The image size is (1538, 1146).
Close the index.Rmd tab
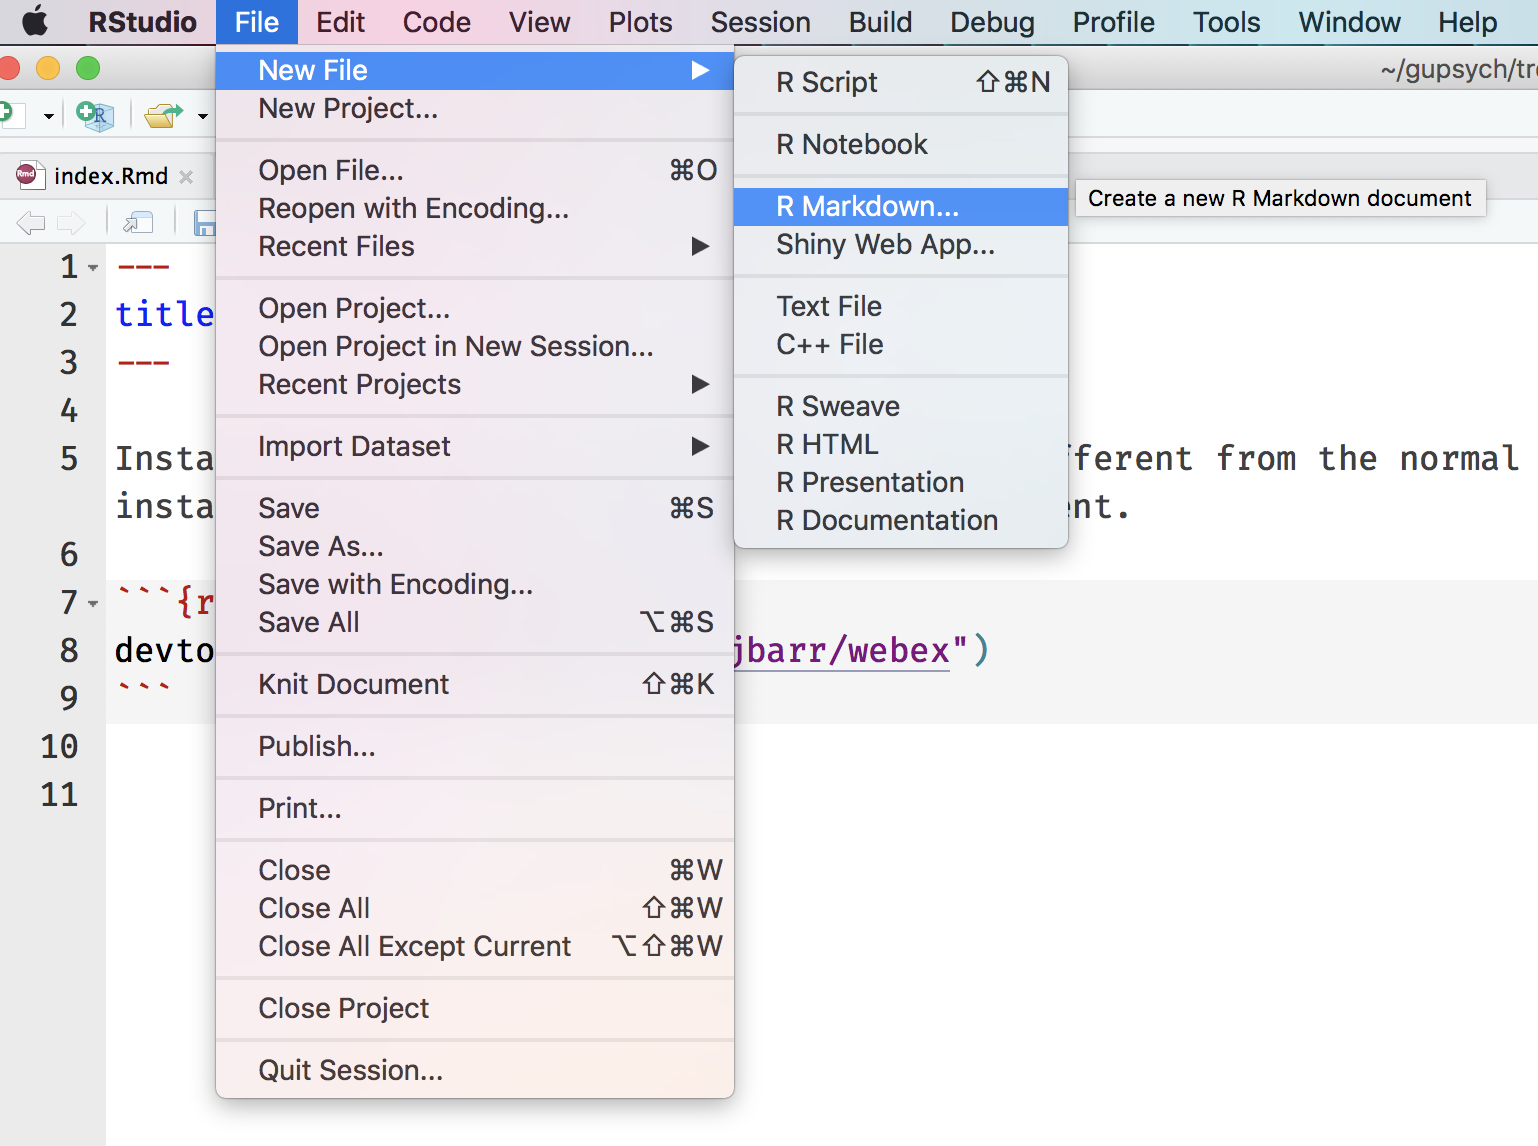186,177
